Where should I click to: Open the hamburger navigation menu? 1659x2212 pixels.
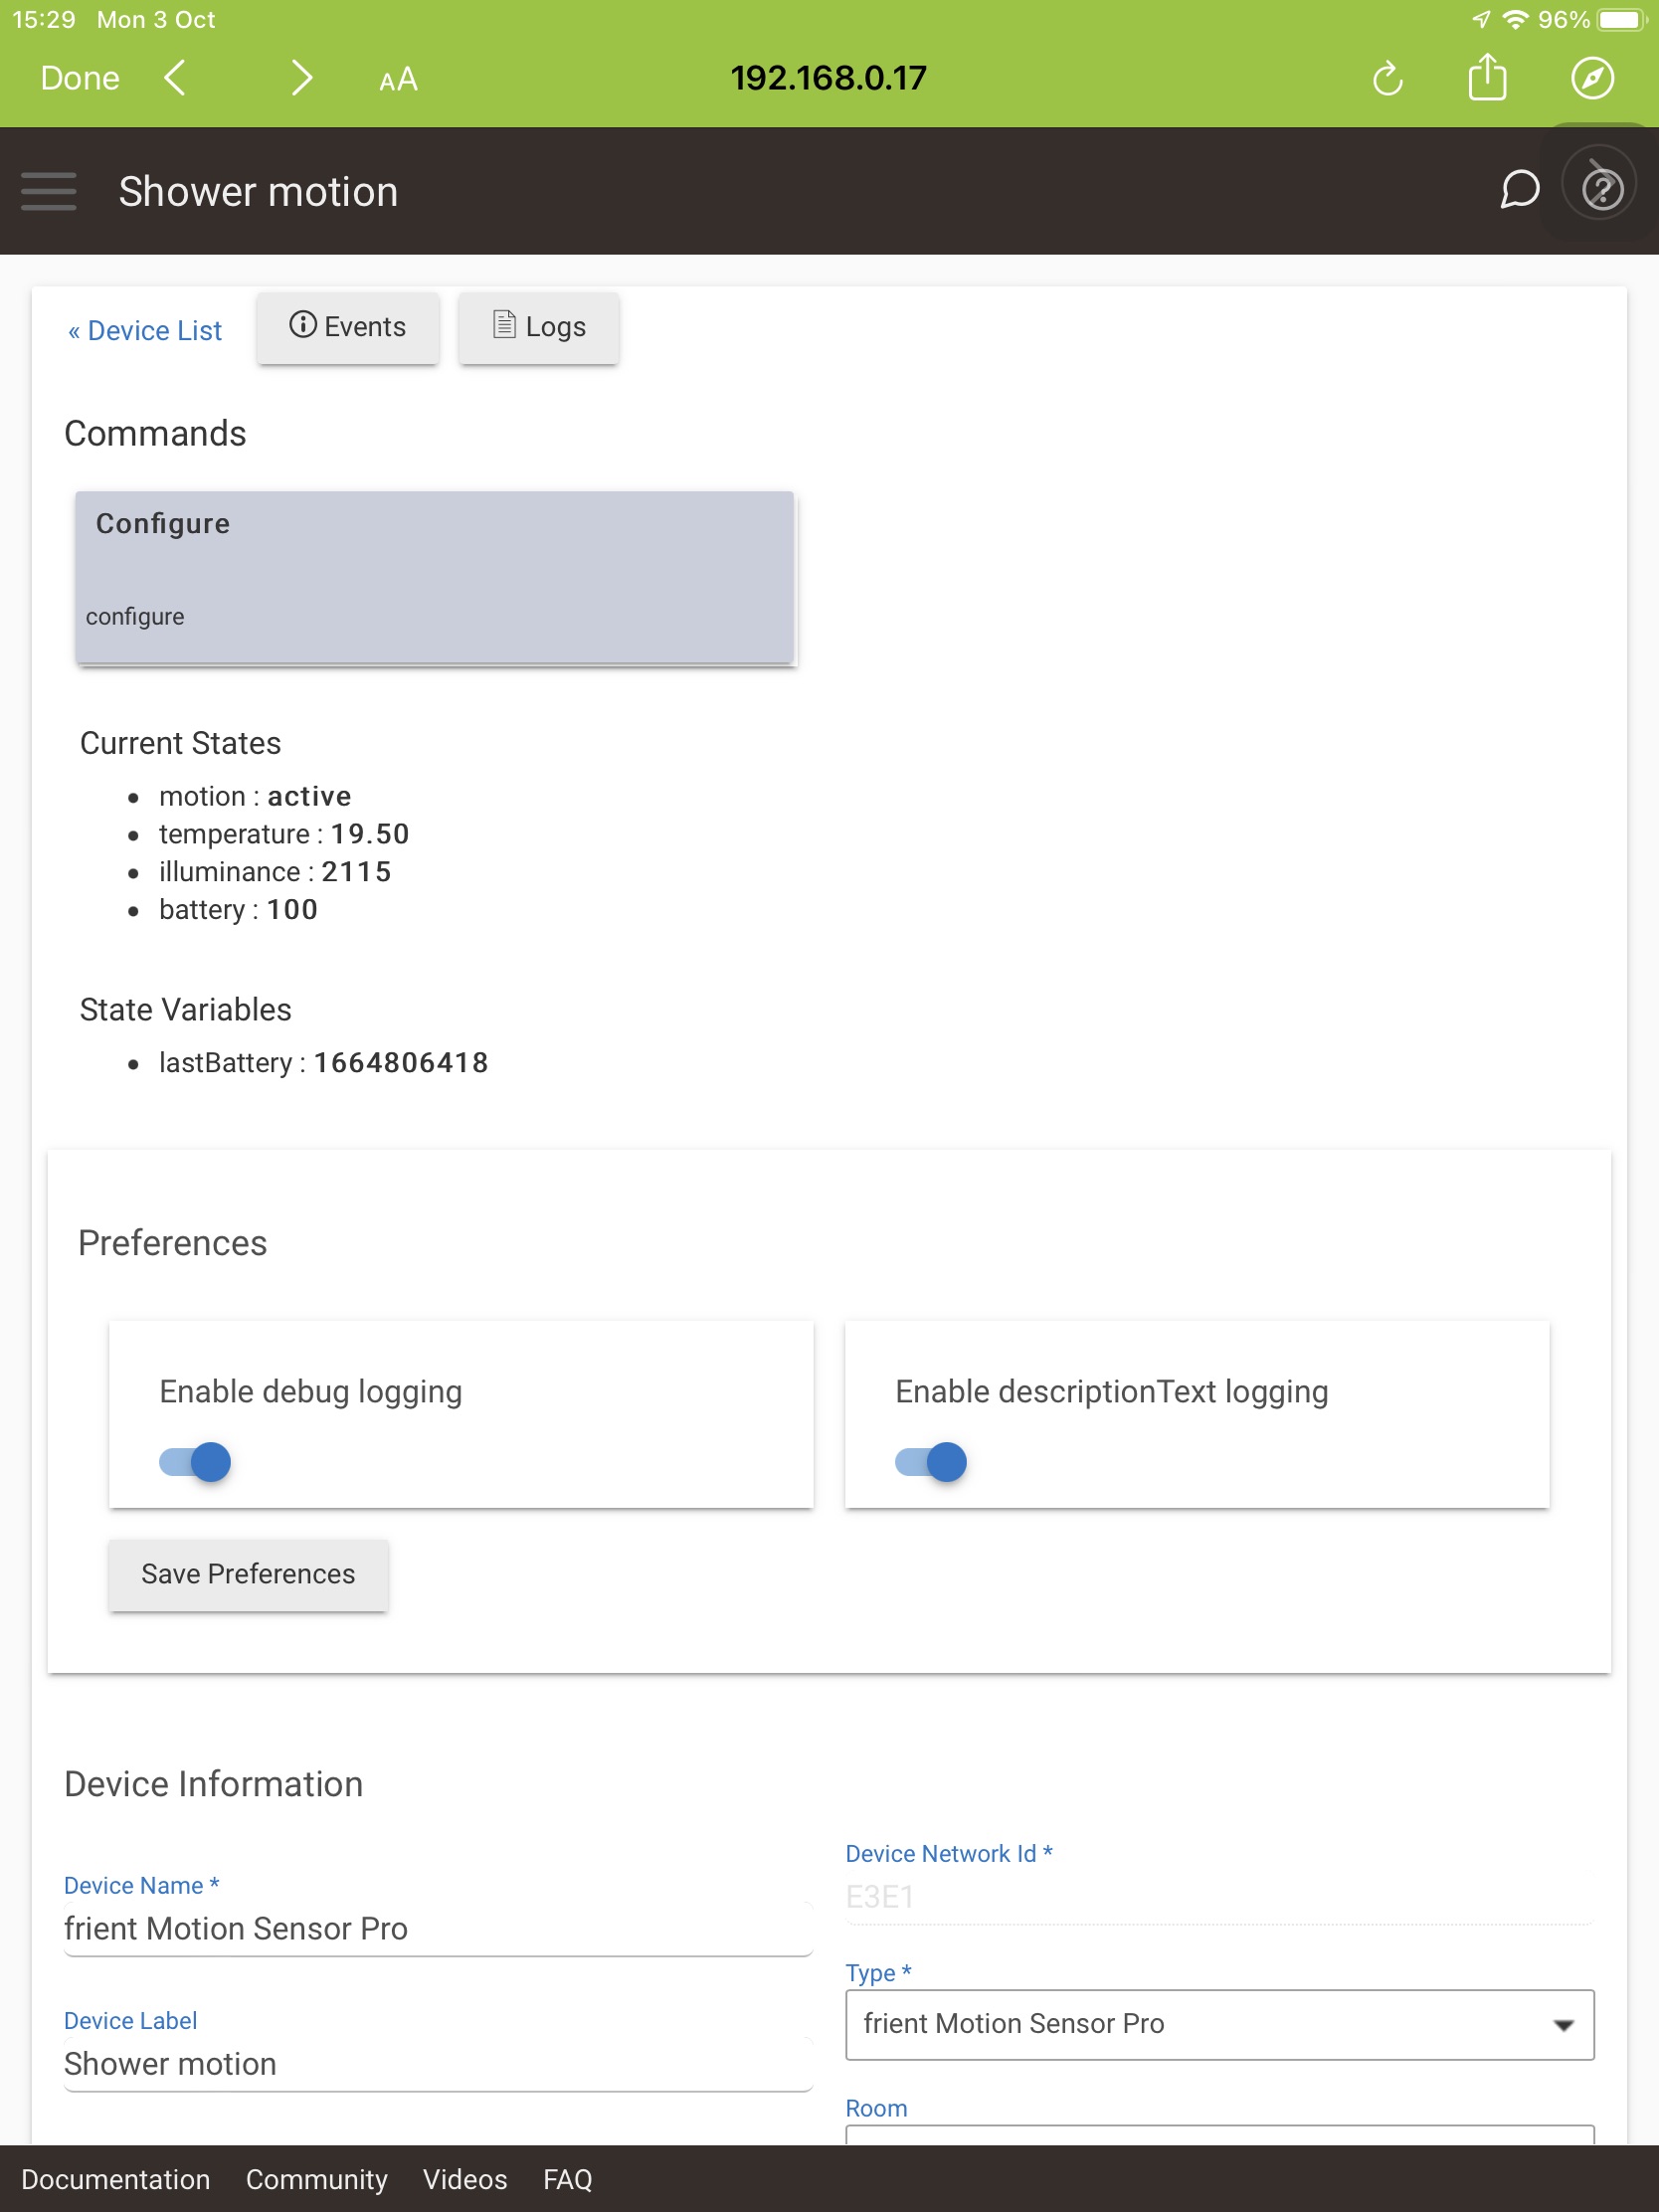[48, 191]
